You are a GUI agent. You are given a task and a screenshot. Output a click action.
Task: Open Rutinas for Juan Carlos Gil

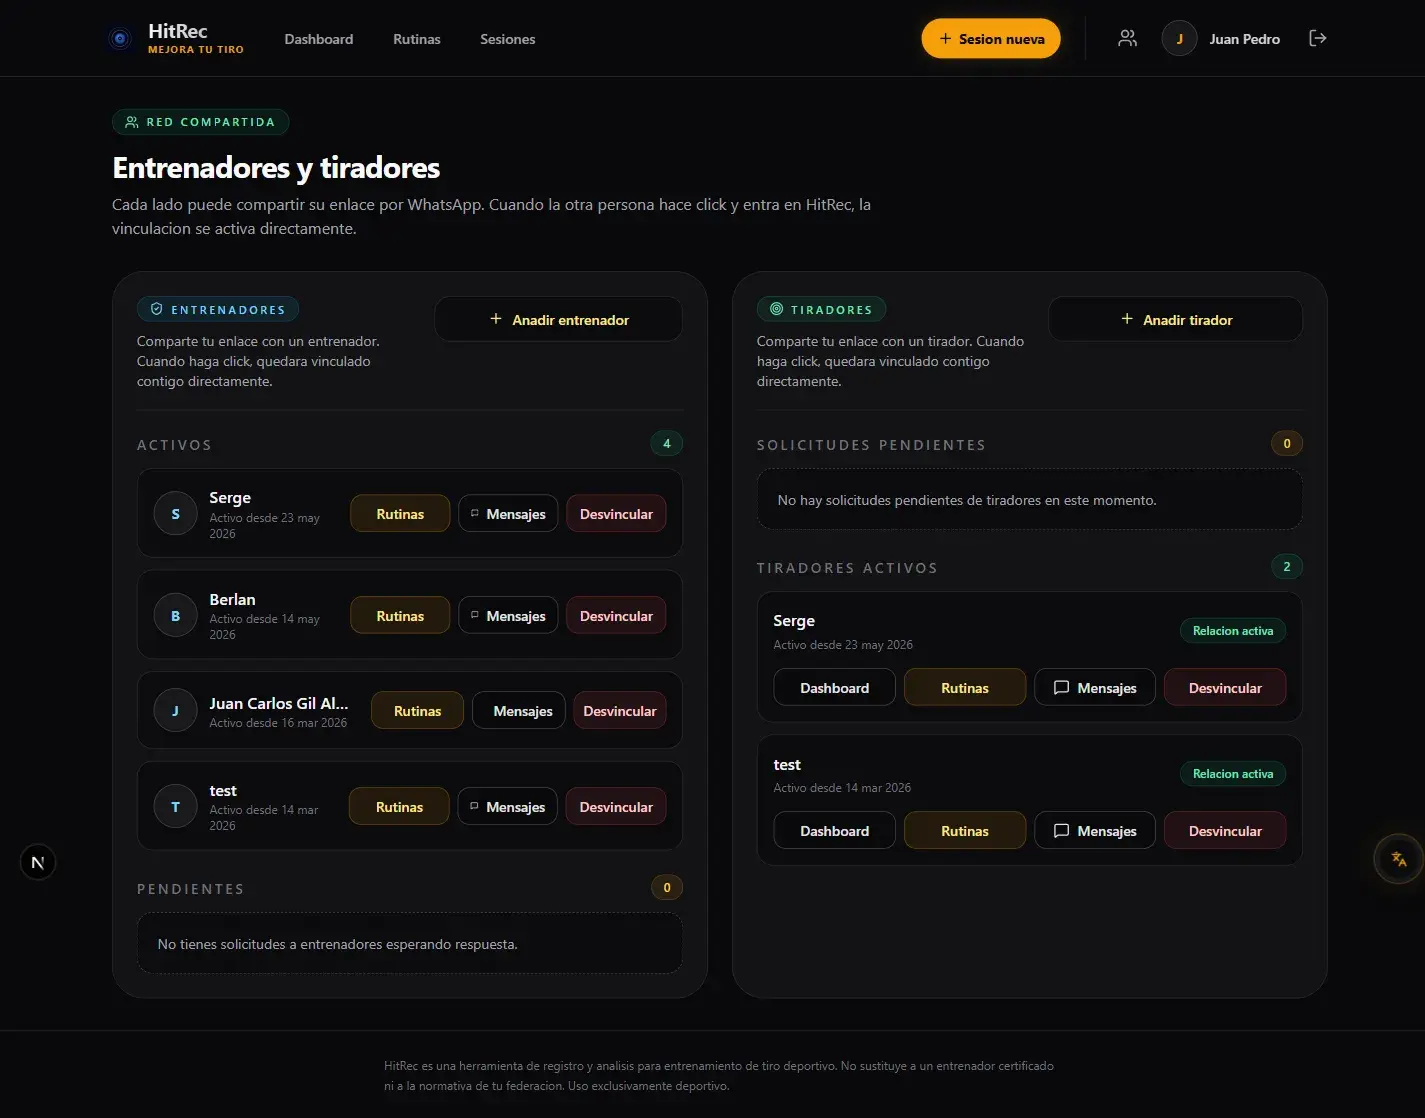click(417, 711)
